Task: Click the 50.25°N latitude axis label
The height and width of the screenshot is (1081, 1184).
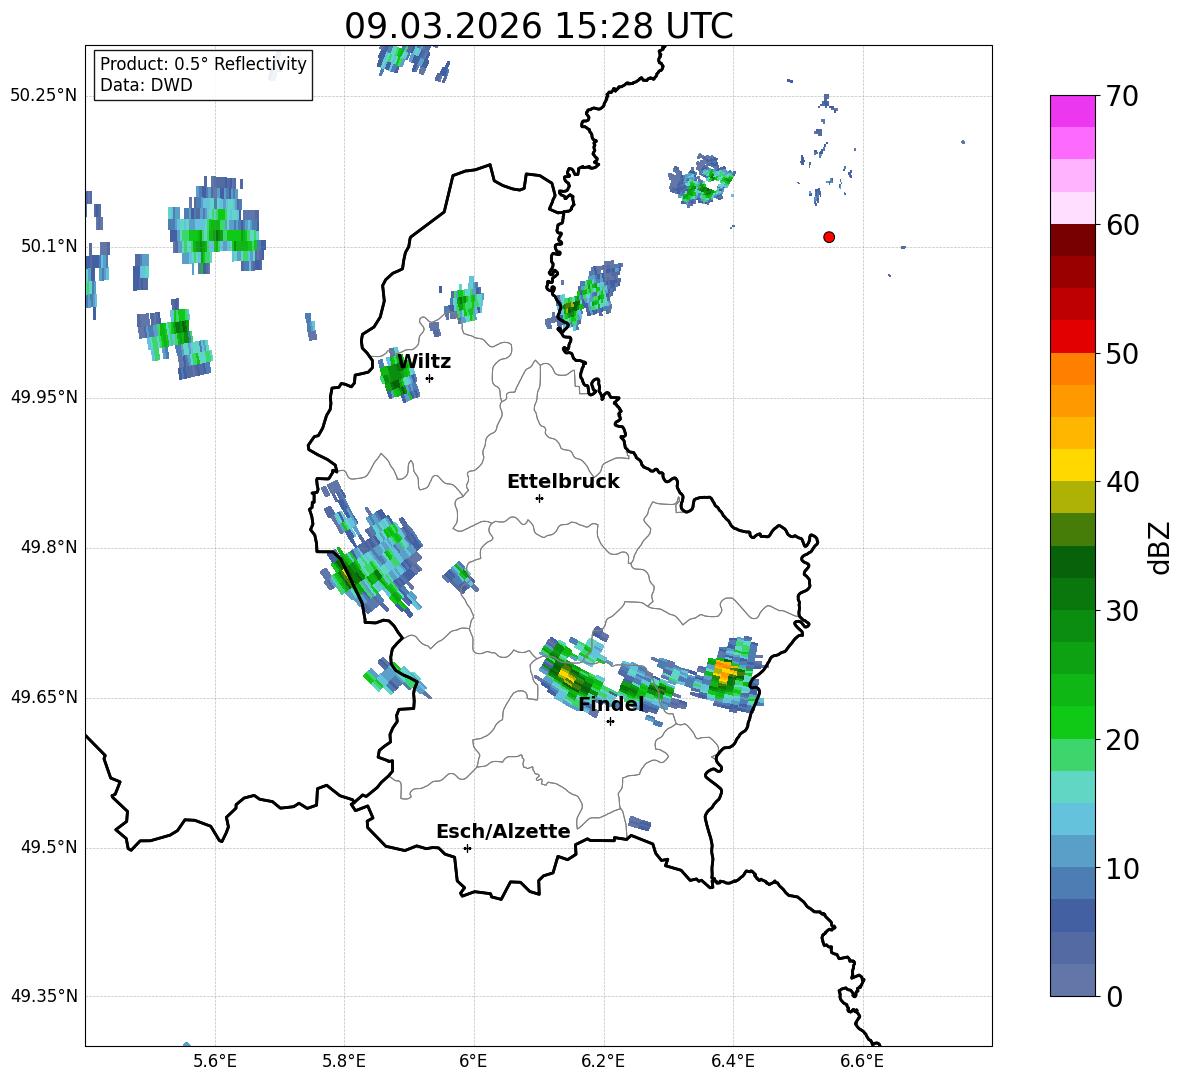Action: pos(44,96)
